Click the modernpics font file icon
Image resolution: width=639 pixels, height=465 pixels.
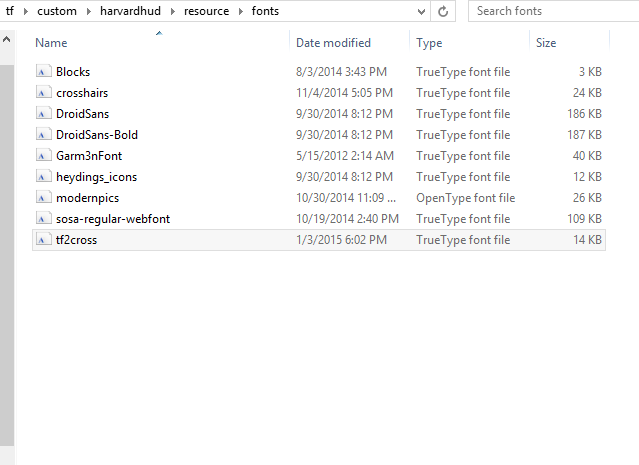point(43,198)
